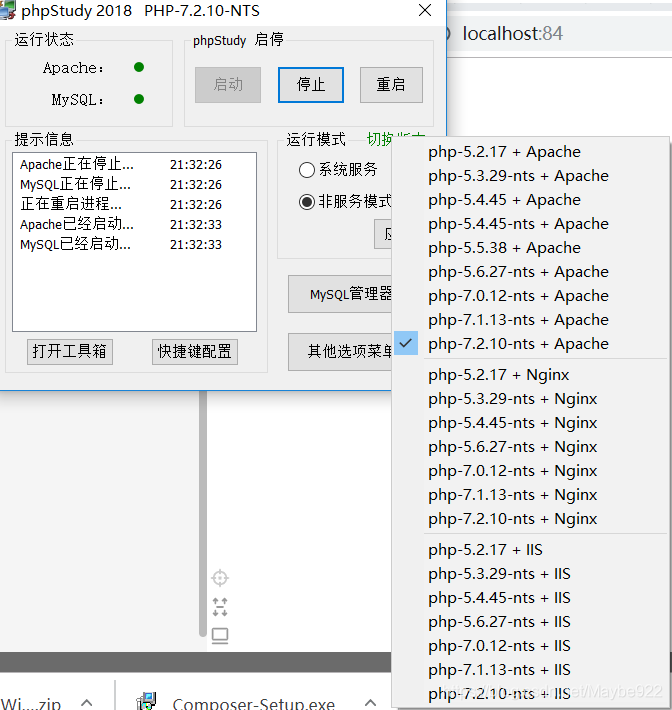Screen dimensions: 672x710
Task: Click the 切换版本 green link
Action: coord(379,139)
